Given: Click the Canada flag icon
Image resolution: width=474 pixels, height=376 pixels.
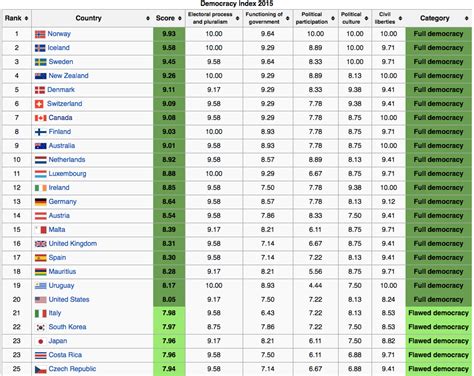Looking at the screenshot, I should pyautogui.click(x=41, y=118).
